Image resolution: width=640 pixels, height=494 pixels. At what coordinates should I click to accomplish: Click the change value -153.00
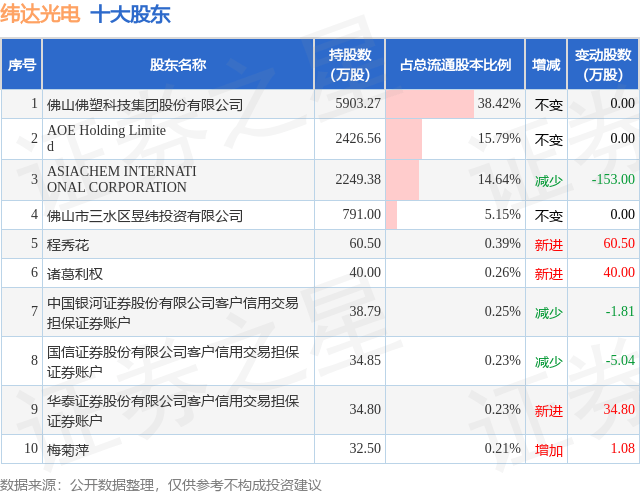[613, 179]
